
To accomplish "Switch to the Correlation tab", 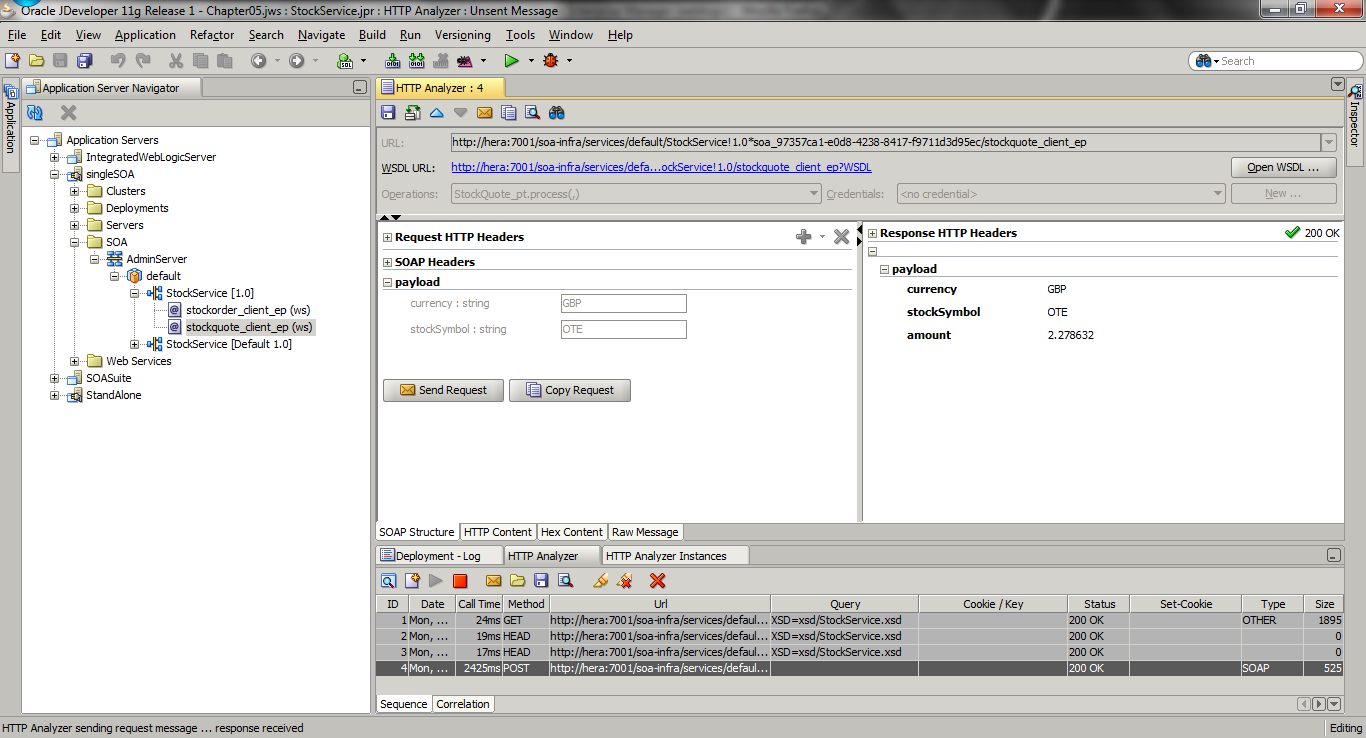I will coord(463,704).
